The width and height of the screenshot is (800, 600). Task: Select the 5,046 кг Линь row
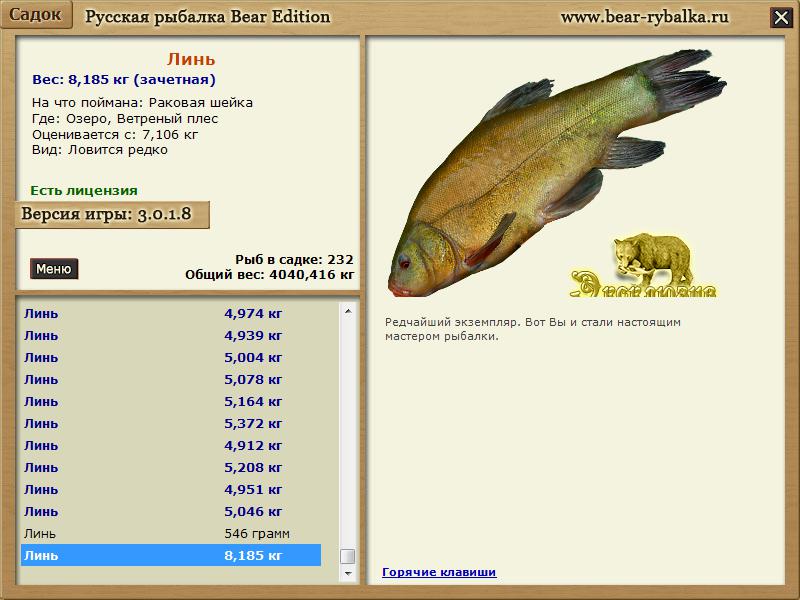(170, 511)
